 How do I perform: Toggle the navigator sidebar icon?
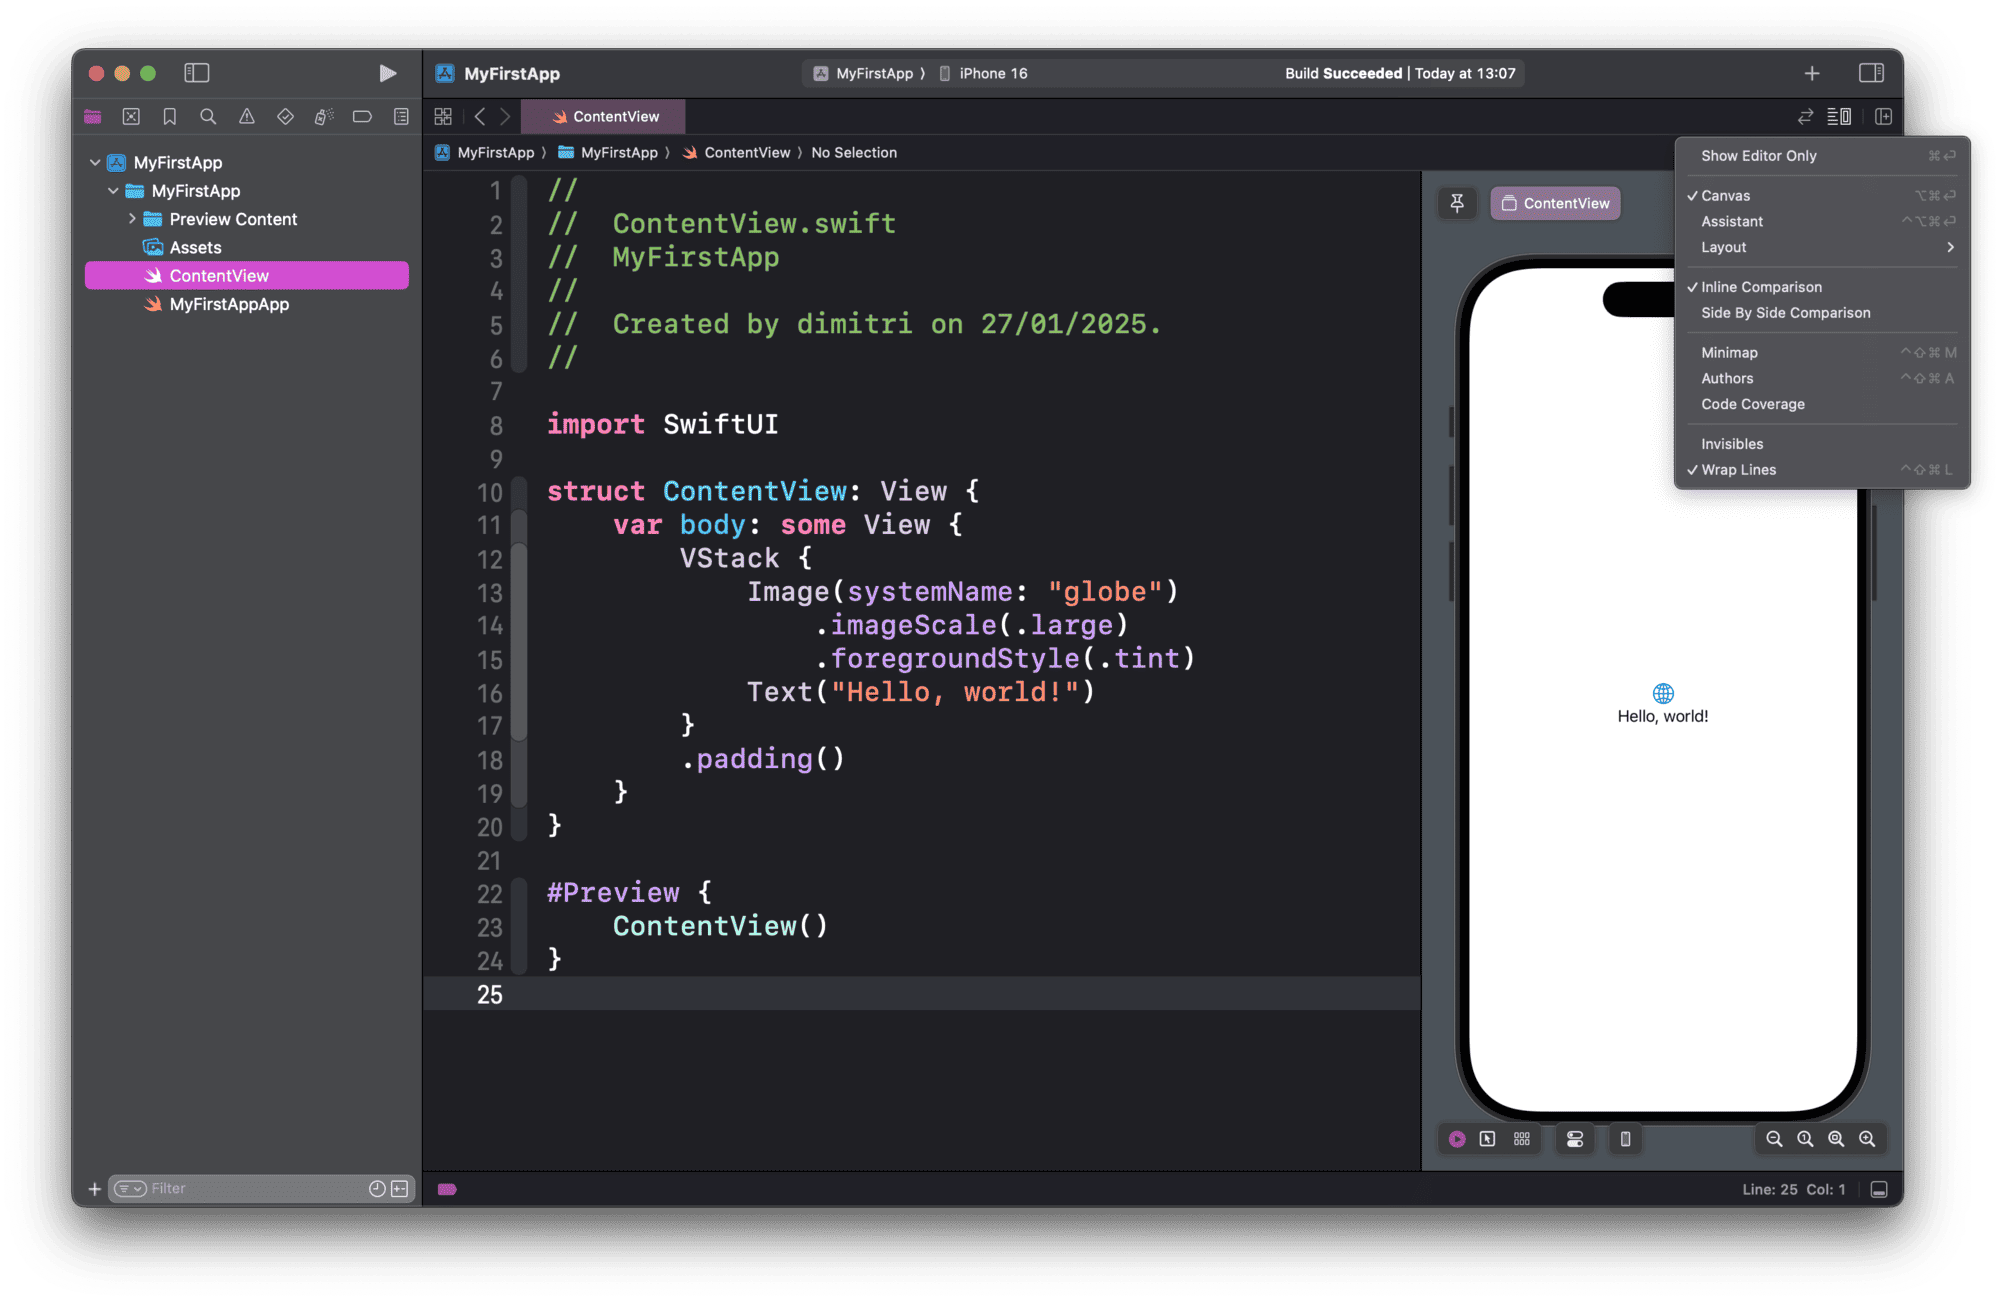197,73
